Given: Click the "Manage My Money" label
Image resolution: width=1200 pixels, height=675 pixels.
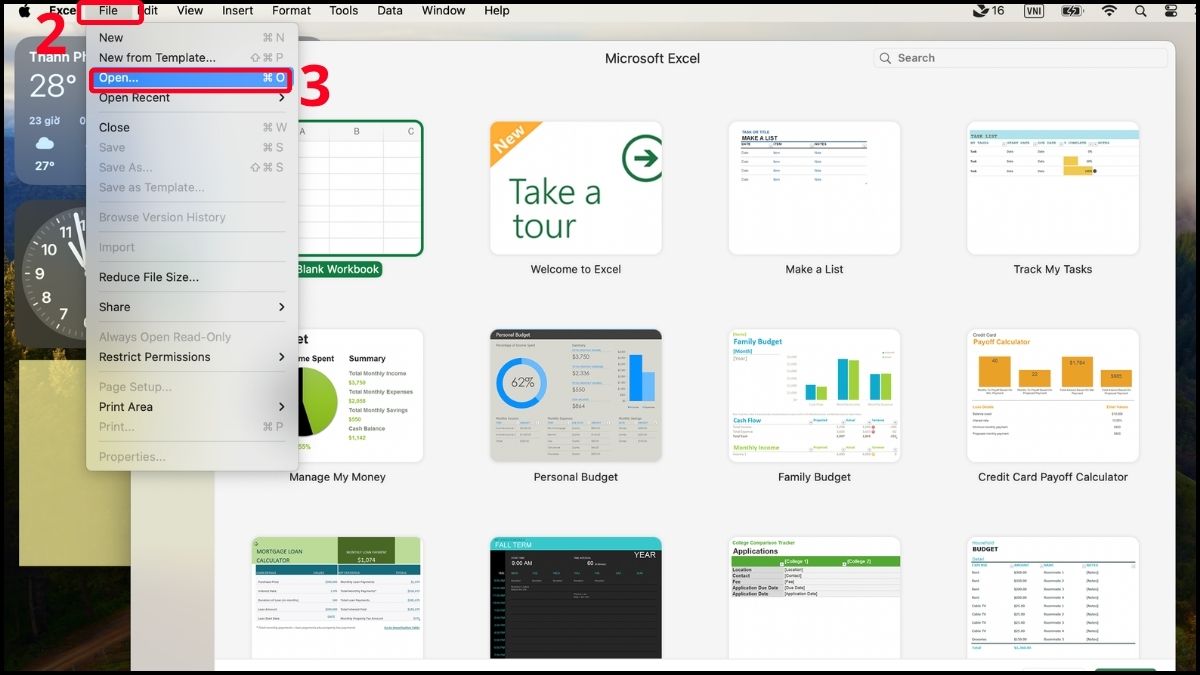Looking at the screenshot, I should (x=337, y=477).
